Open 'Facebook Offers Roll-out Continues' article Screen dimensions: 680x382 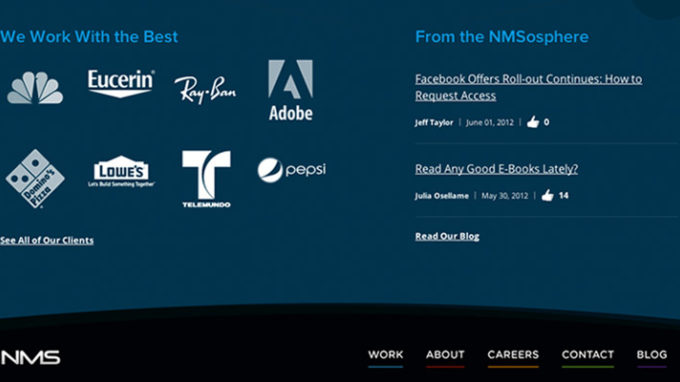click(529, 87)
